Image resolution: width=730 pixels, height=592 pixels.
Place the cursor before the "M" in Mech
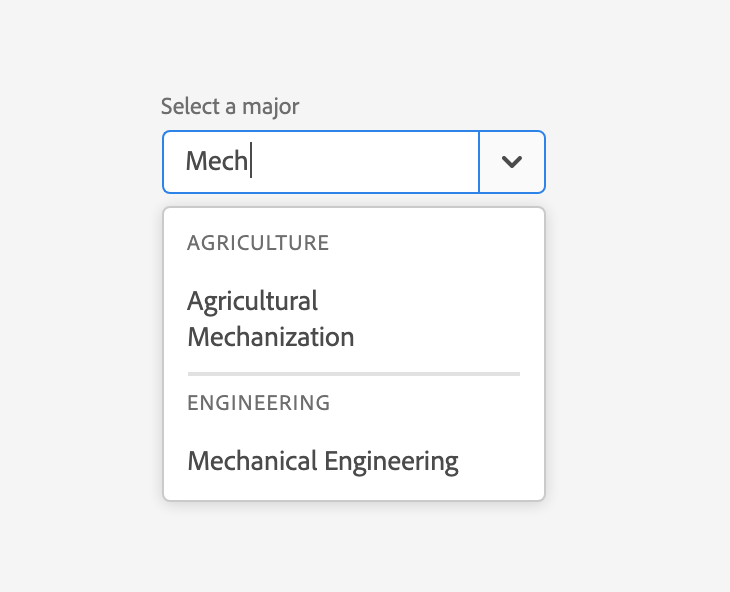187,161
